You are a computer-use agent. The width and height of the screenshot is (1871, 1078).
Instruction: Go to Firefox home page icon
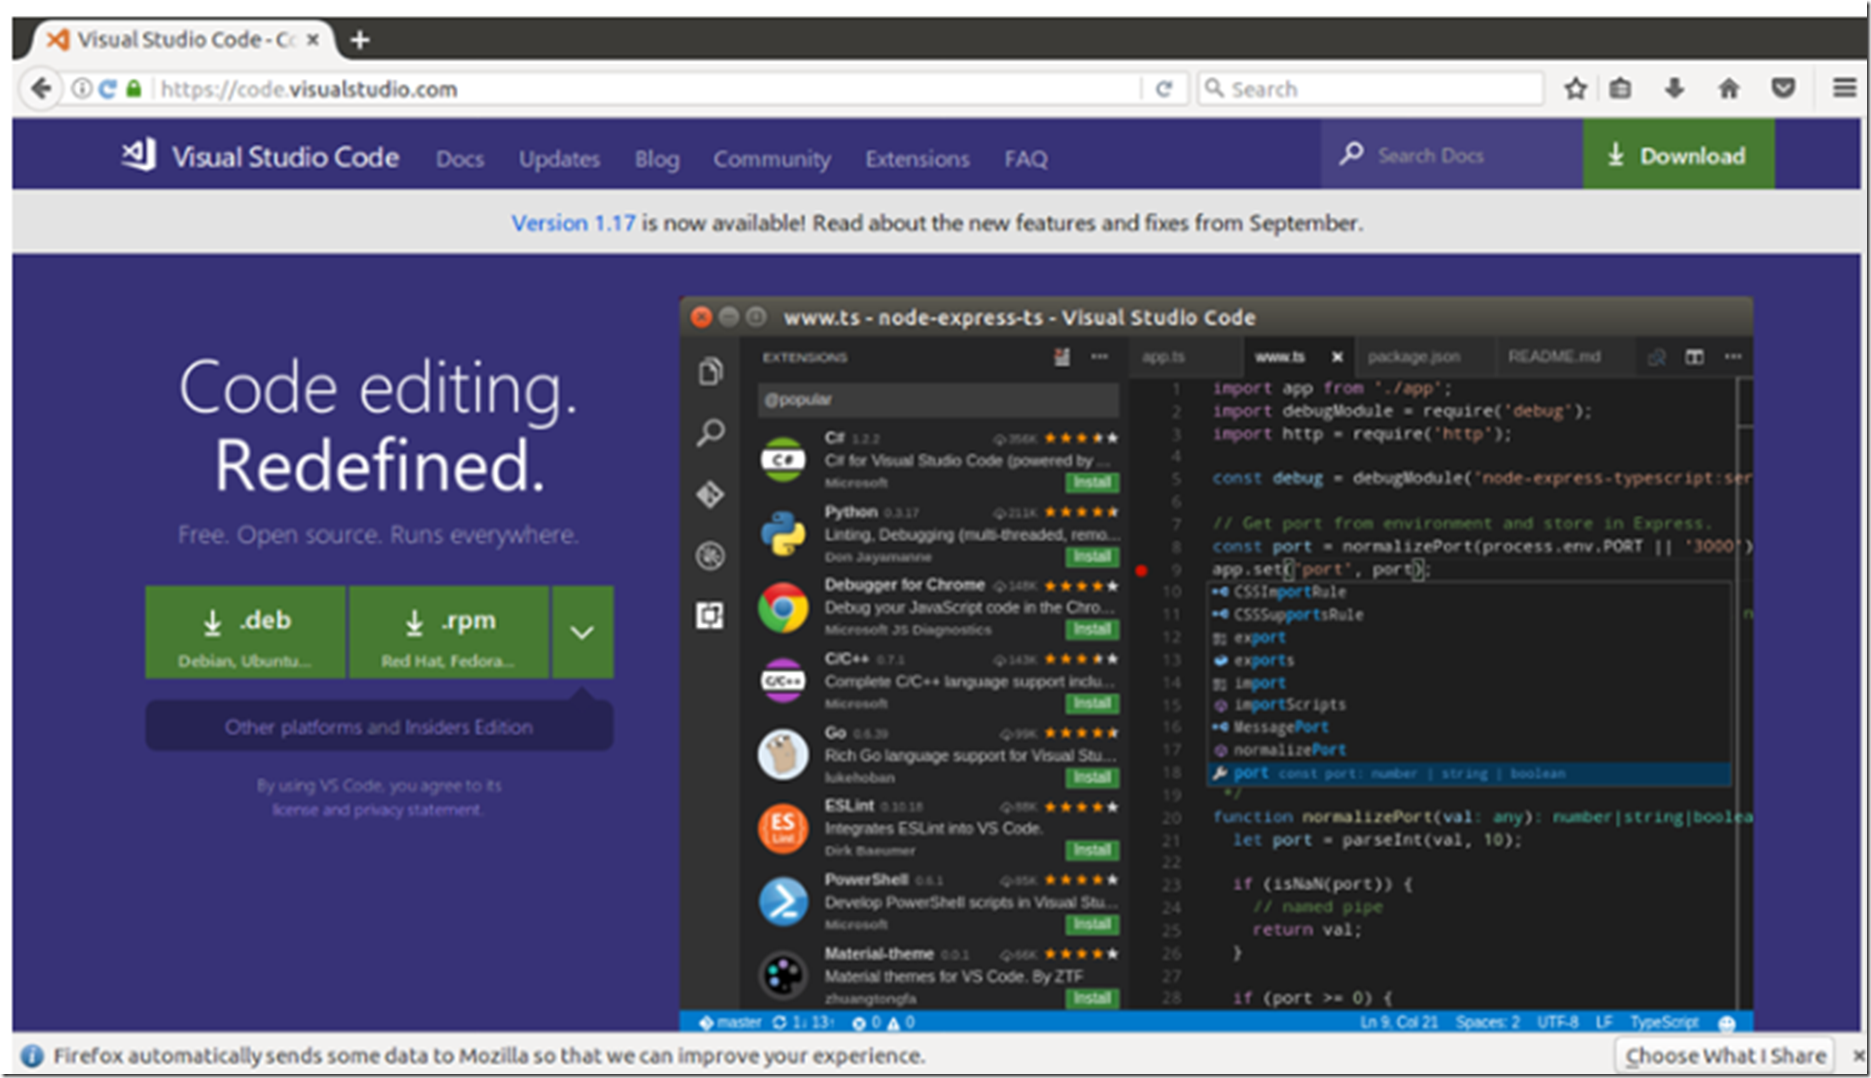(1729, 89)
